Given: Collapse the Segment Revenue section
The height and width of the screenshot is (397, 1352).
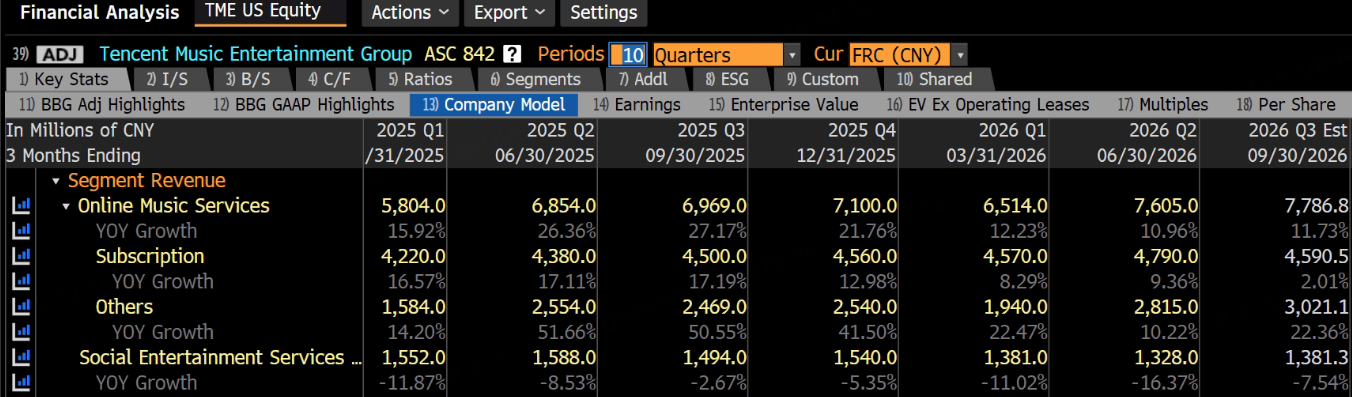Looking at the screenshot, I should [57, 181].
